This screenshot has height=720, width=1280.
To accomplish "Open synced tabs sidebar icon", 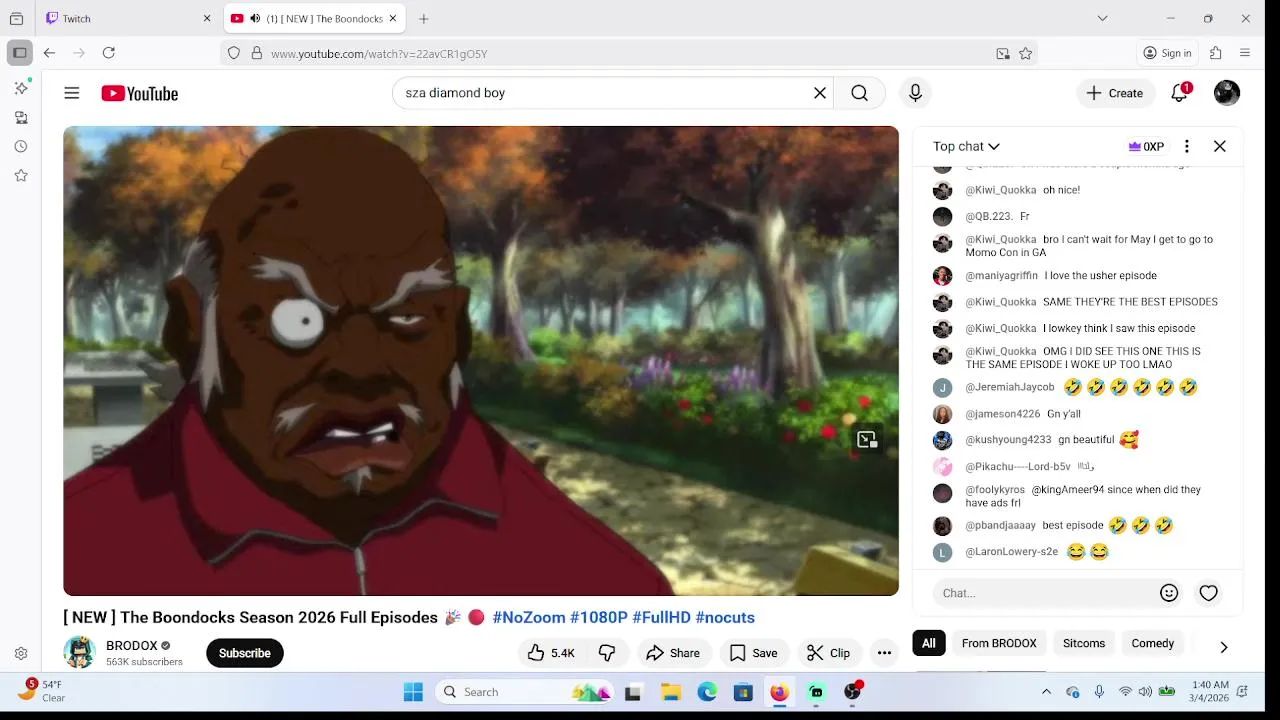I will coord(21,117).
